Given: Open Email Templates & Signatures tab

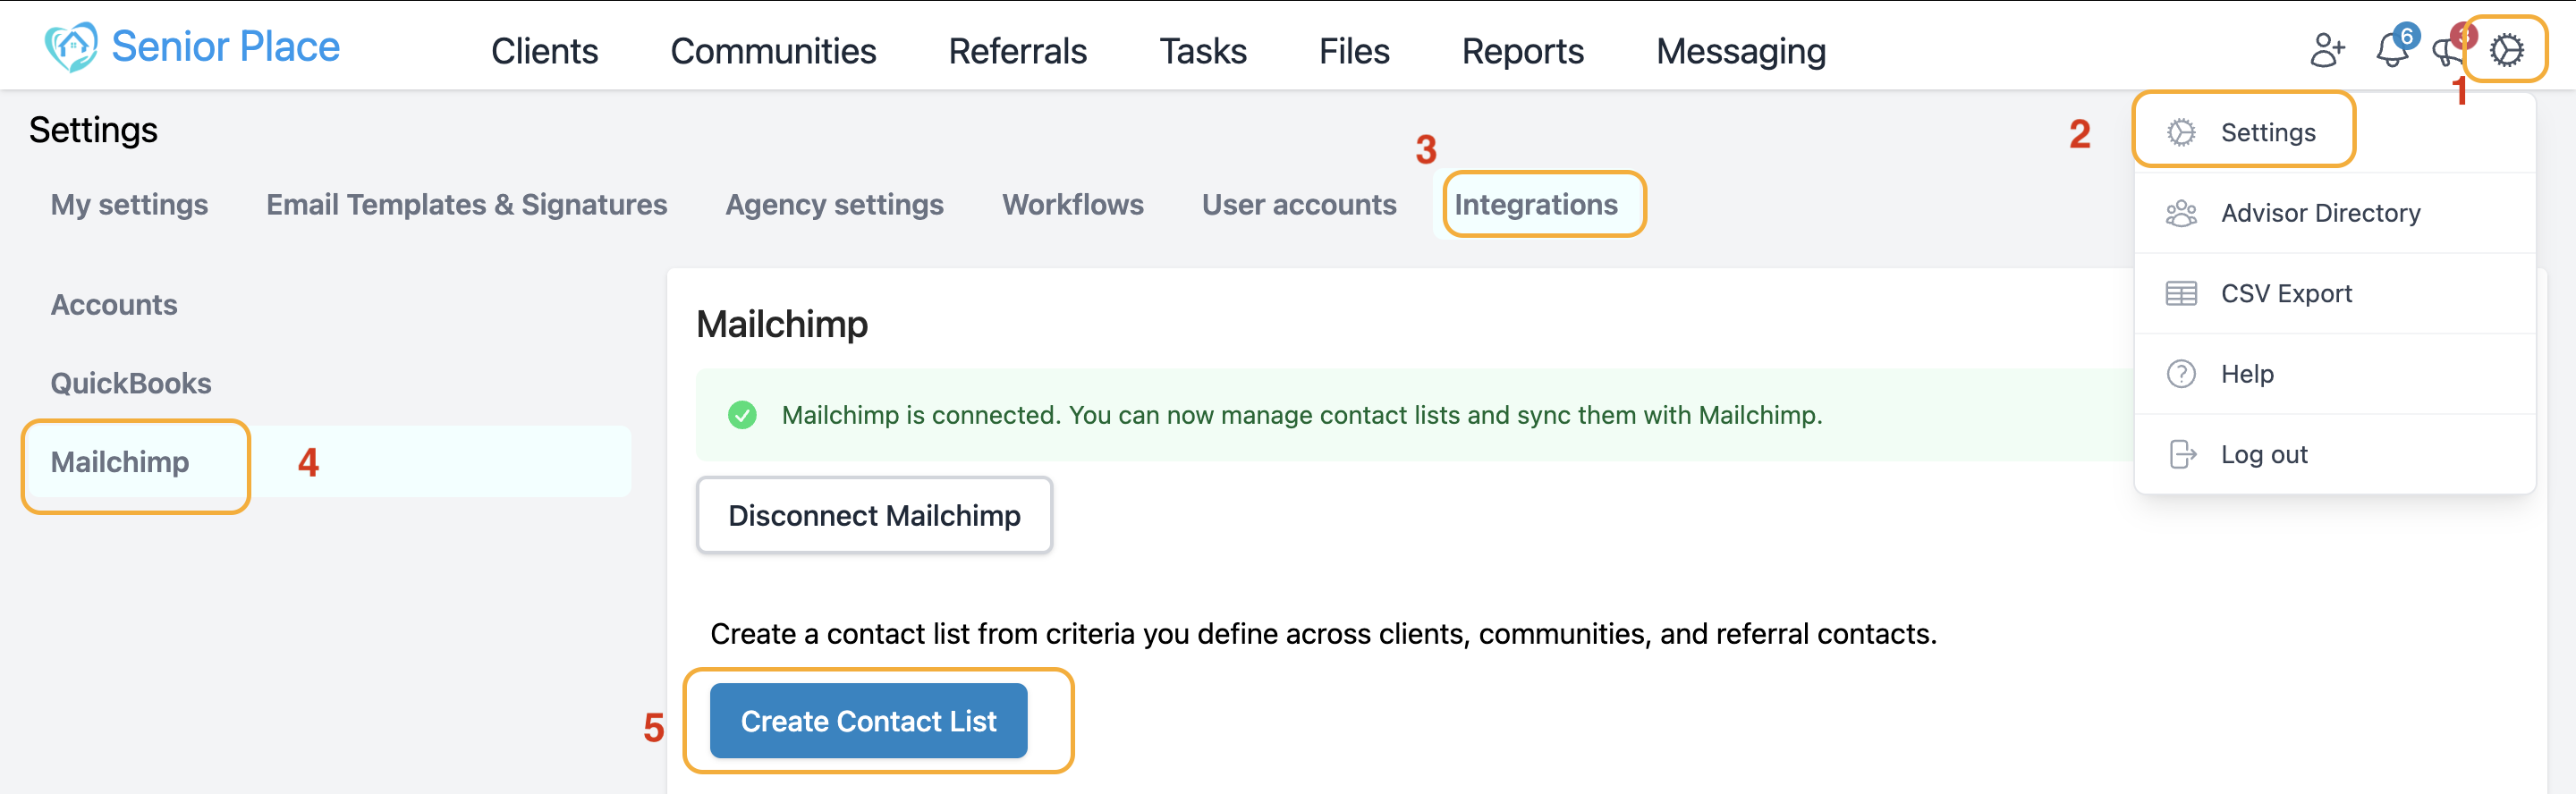Looking at the screenshot, I should (466, 204).
